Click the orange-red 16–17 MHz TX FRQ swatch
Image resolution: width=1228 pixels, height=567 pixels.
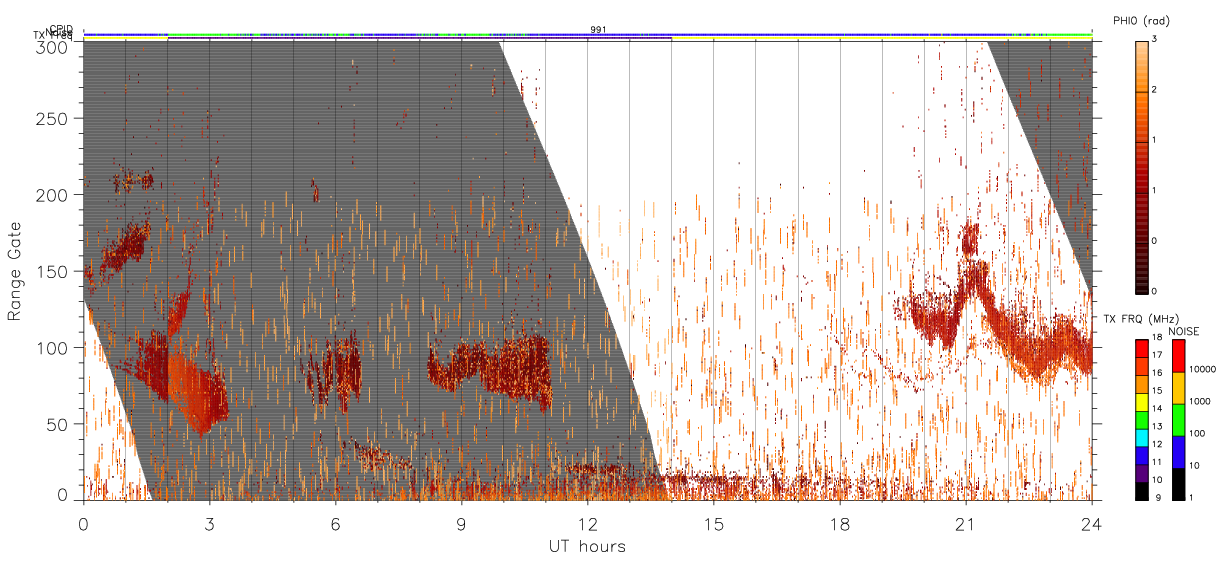coord(1142,364)
